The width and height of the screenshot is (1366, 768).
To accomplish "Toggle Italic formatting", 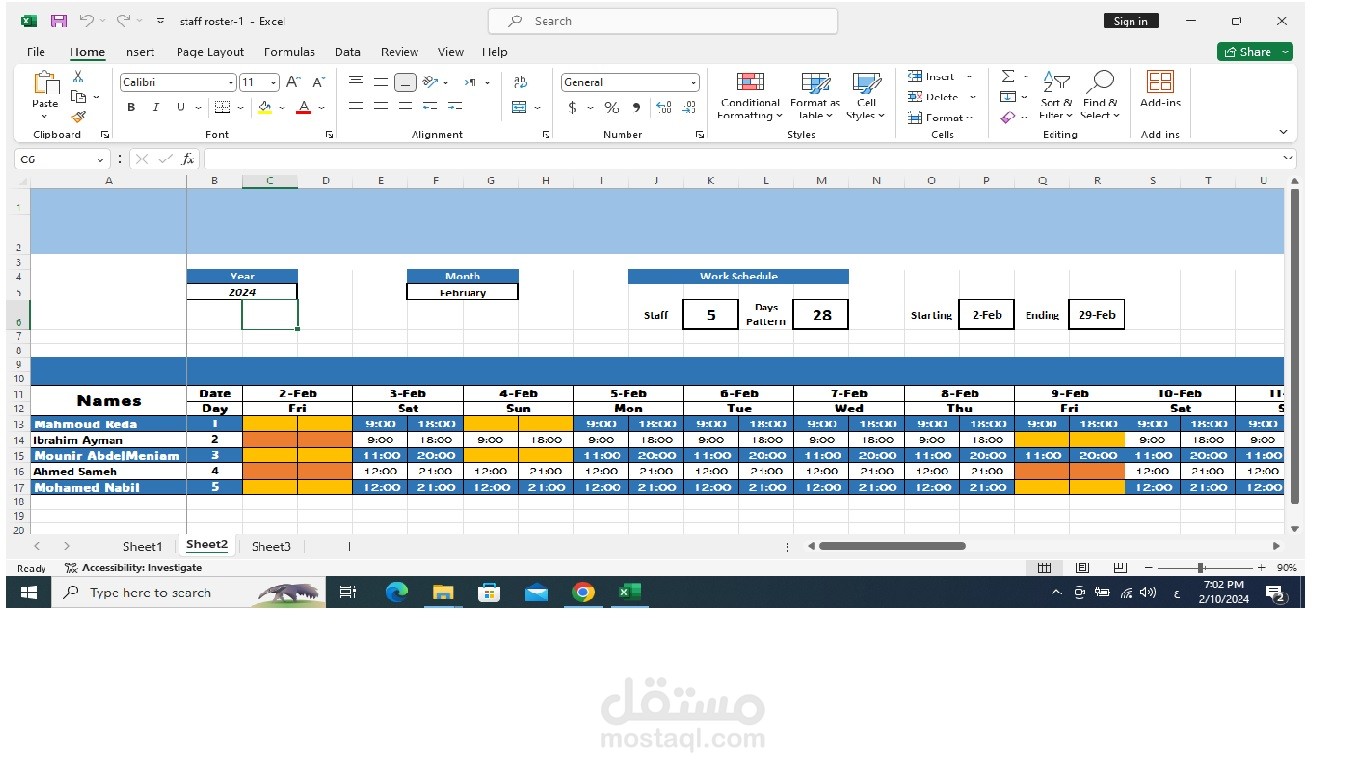I will [156, 107].
